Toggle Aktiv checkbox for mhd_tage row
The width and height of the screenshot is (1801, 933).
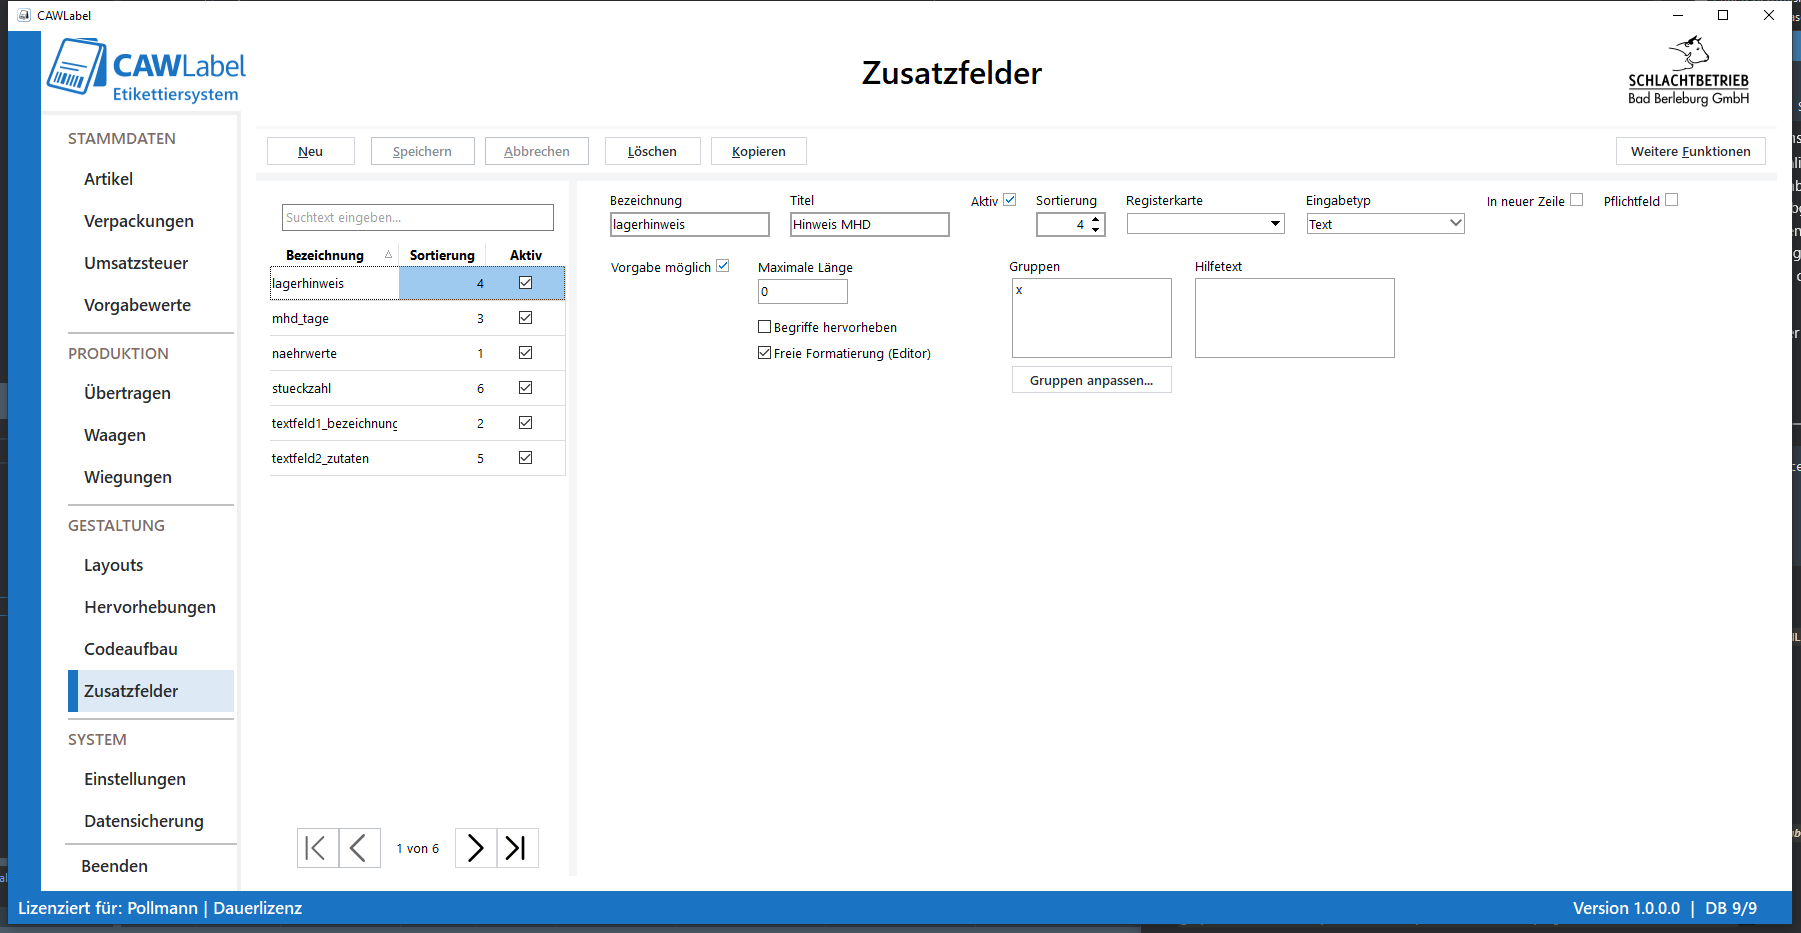525,318
